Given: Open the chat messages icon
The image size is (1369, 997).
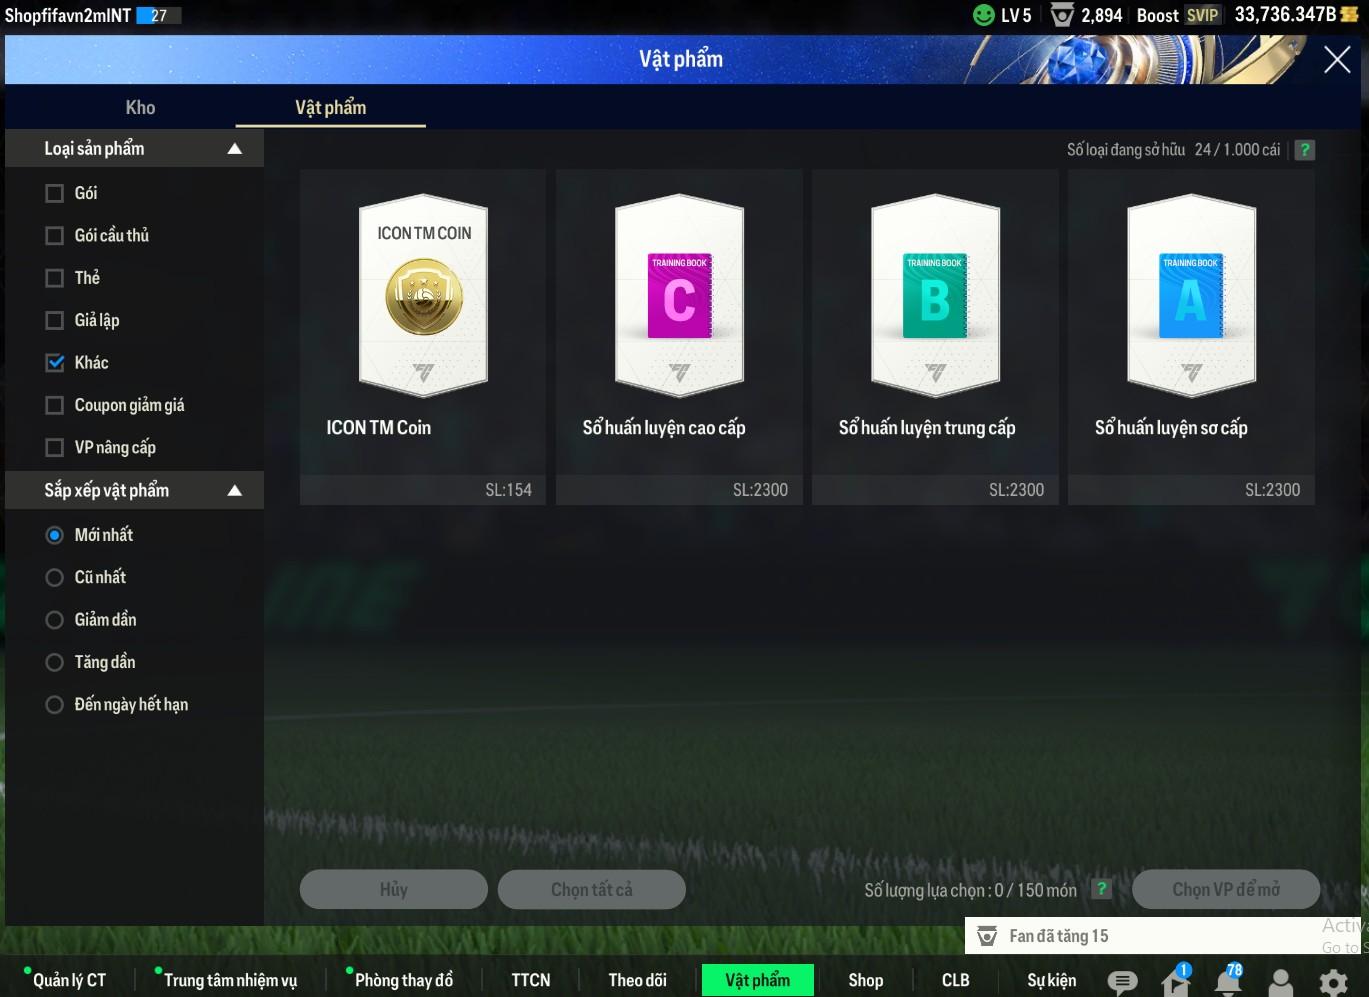Looking at the screenshot, I should click(1122, 981).
